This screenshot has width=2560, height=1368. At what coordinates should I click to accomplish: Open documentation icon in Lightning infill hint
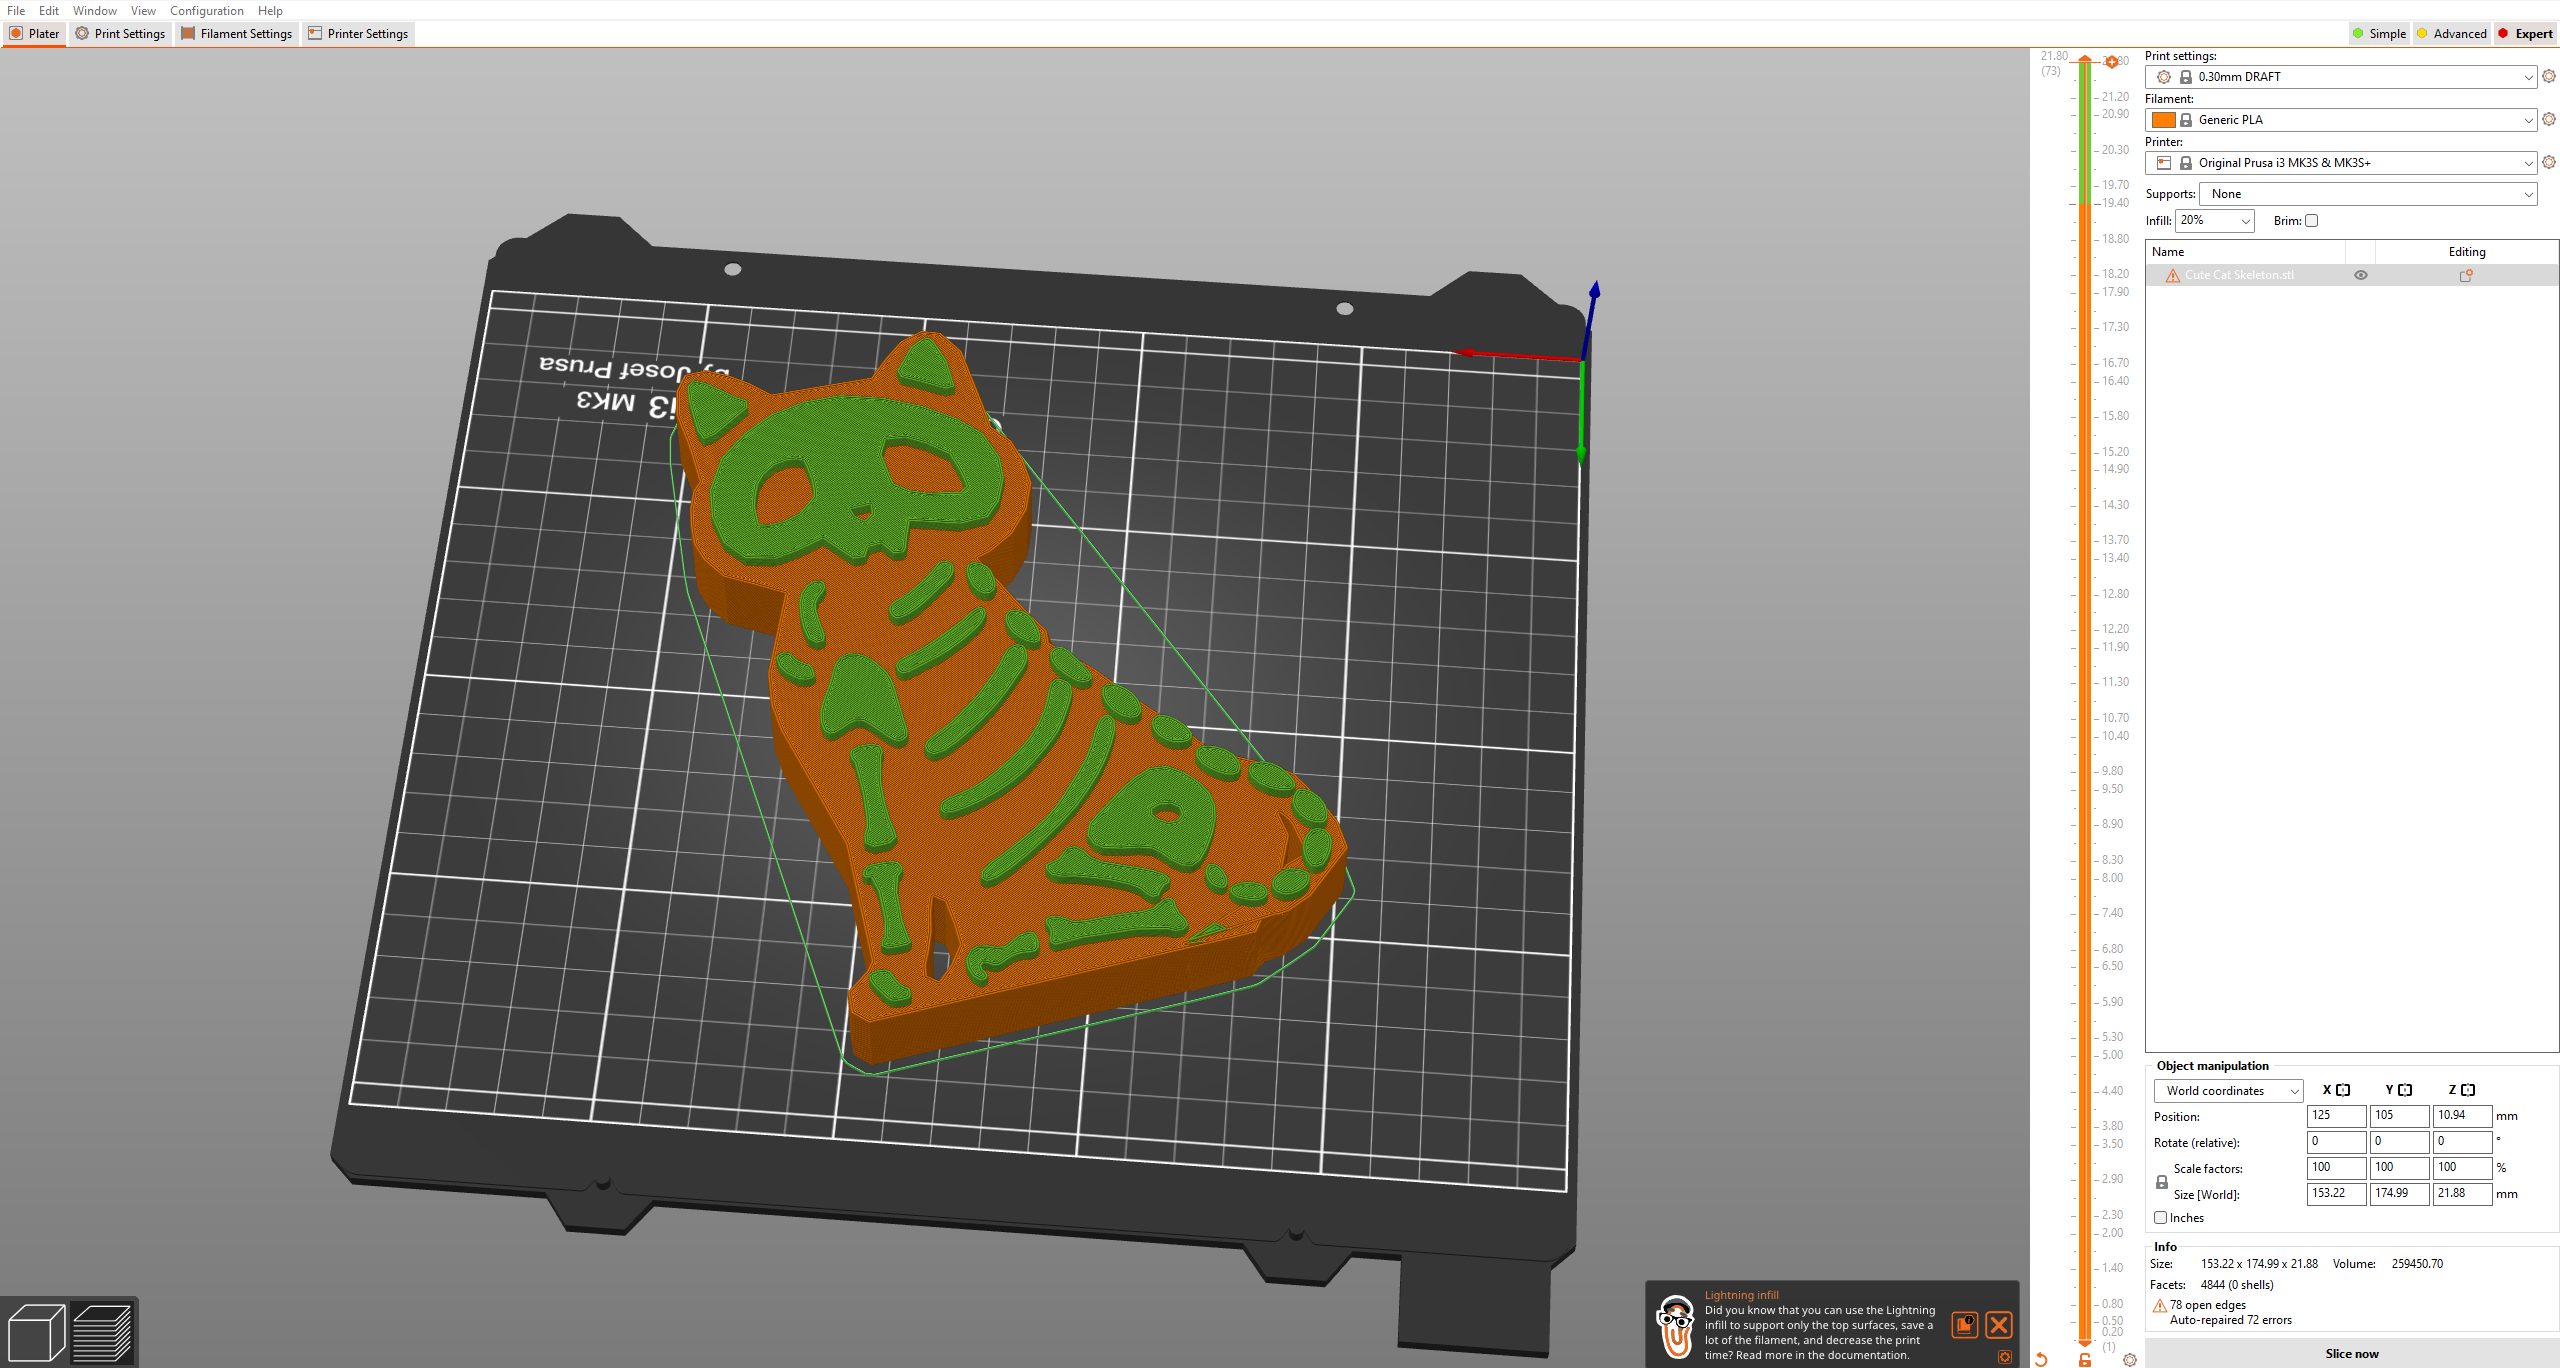[1964, 1325]
